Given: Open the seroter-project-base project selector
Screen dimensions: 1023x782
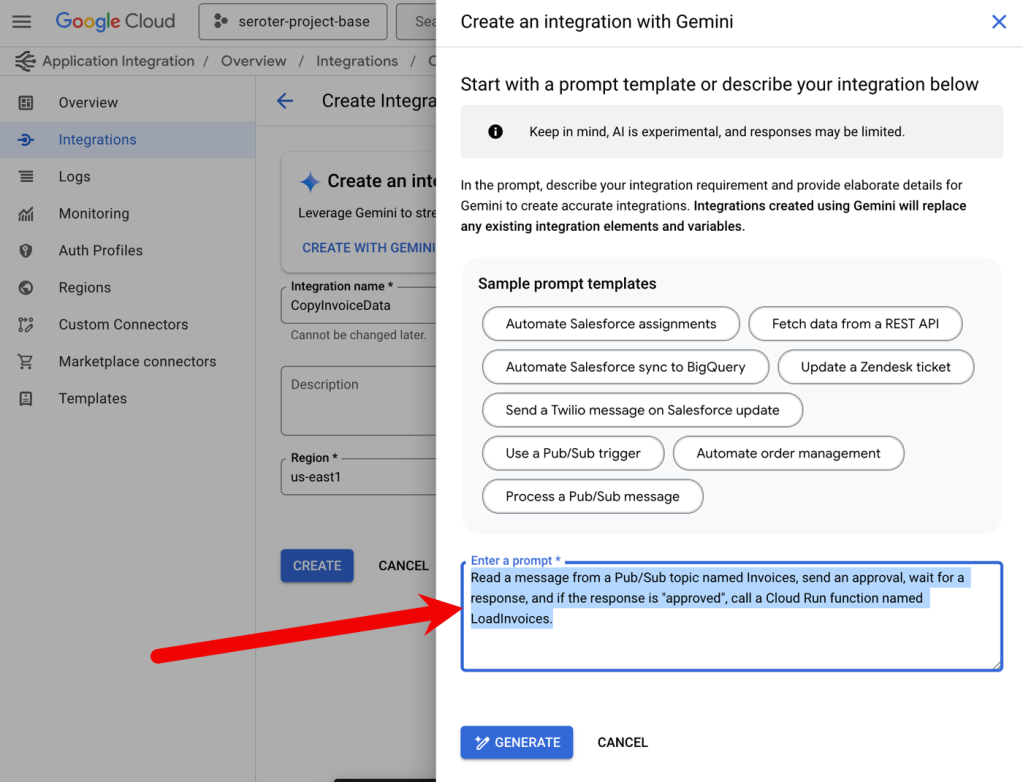Looking at the screenshot, I should click(291, 21).
